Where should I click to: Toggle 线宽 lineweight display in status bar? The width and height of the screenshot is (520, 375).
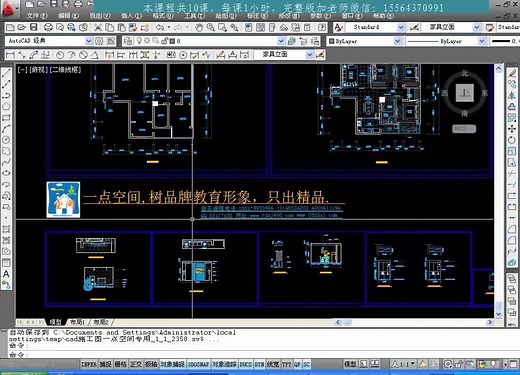tap(273, 364)
